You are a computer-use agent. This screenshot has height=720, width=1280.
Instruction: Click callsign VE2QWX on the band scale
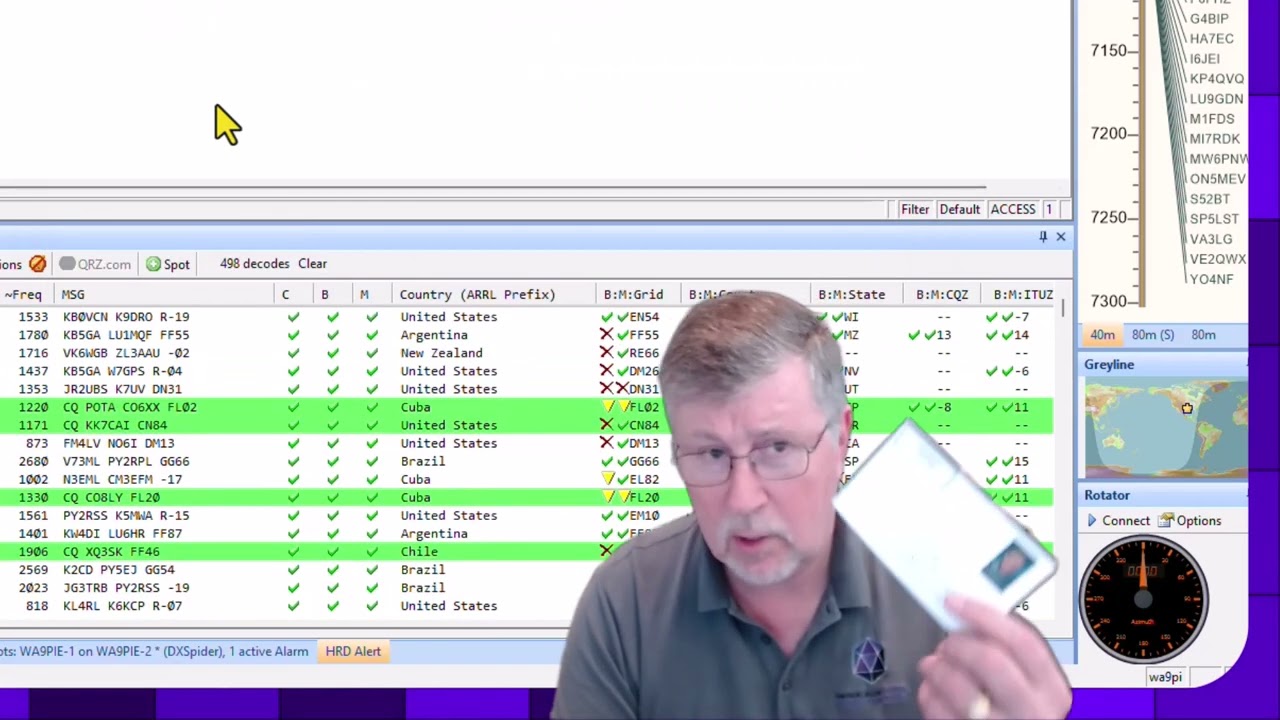[x=1218, y=259]
